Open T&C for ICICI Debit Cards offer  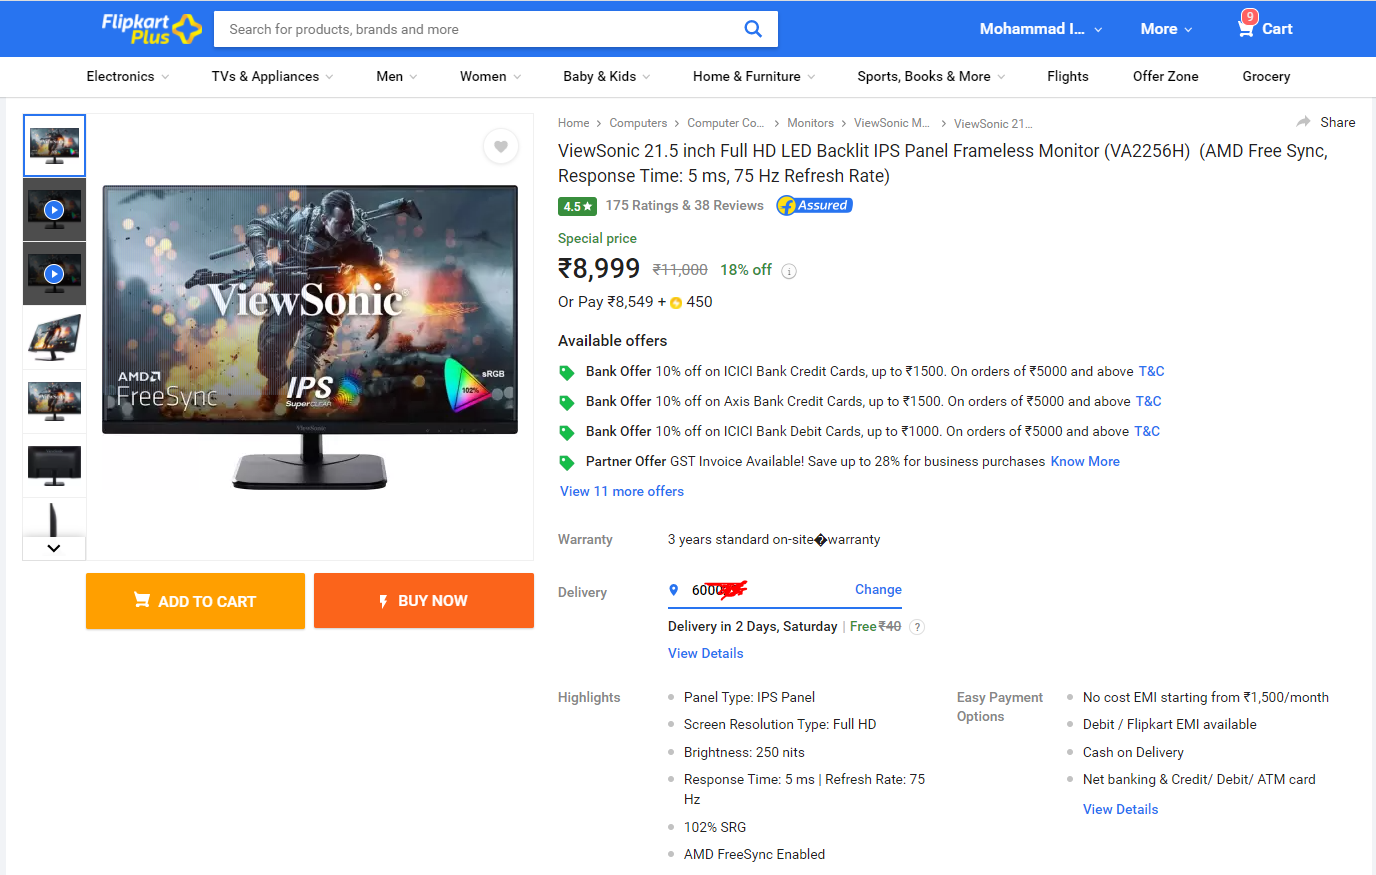1147,431
